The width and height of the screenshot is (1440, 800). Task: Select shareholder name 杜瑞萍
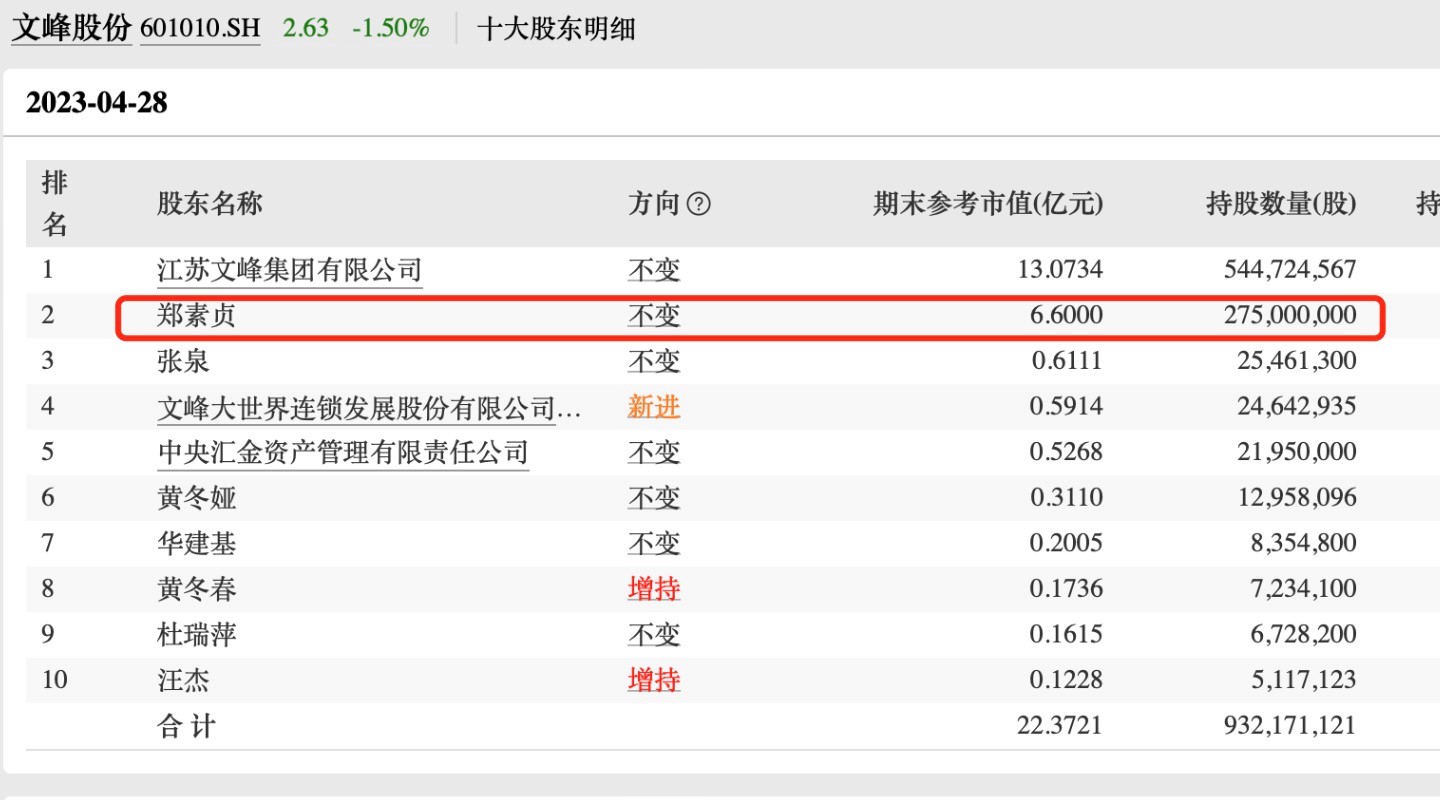click(197, 635)
